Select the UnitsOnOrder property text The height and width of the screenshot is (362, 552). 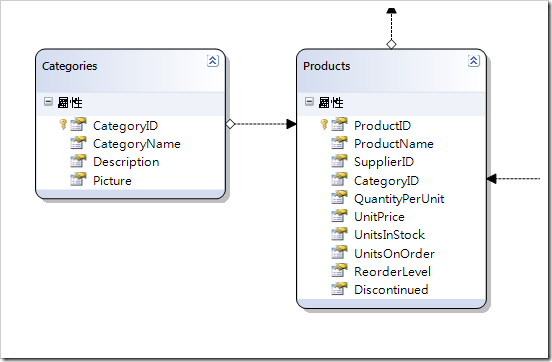tap(394, 254)
